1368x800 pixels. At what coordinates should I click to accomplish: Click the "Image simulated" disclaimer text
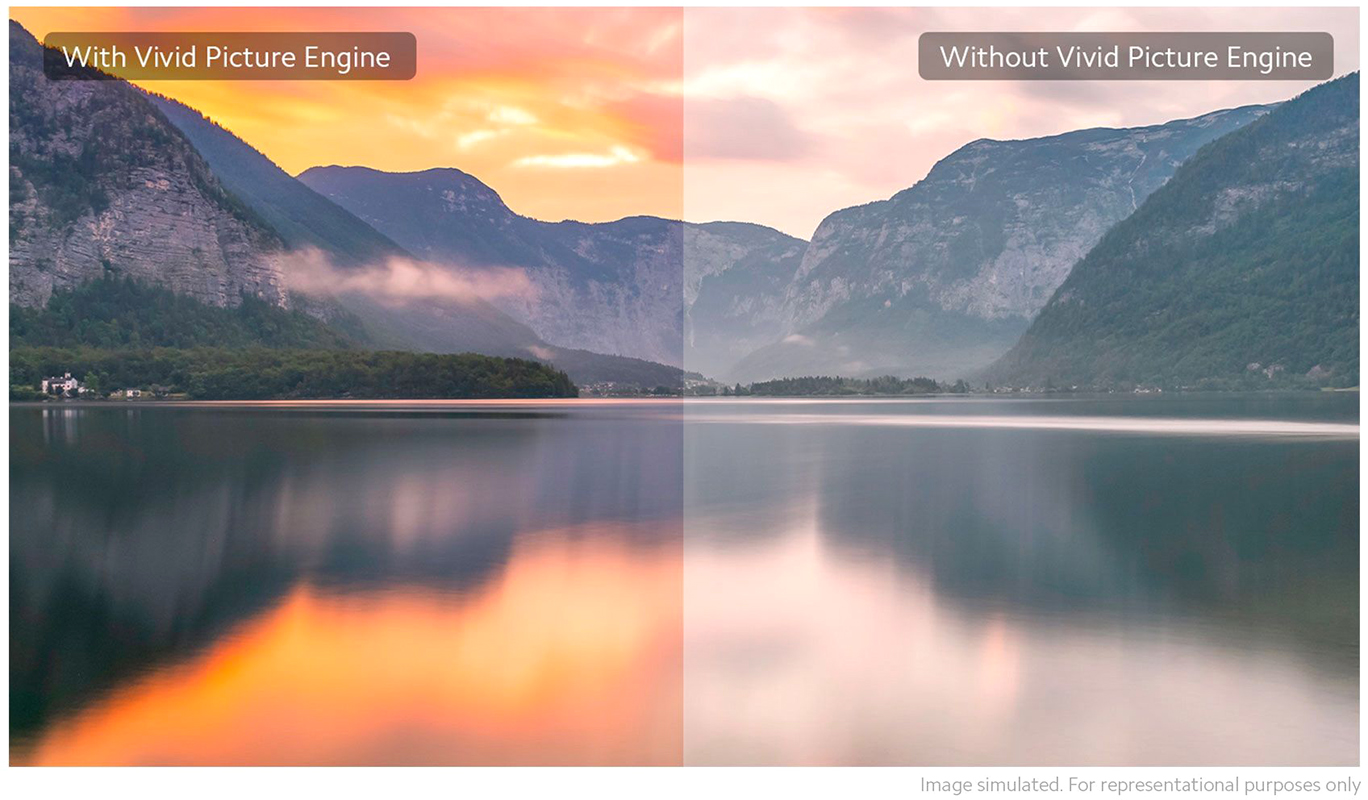tap(1140, 784)
